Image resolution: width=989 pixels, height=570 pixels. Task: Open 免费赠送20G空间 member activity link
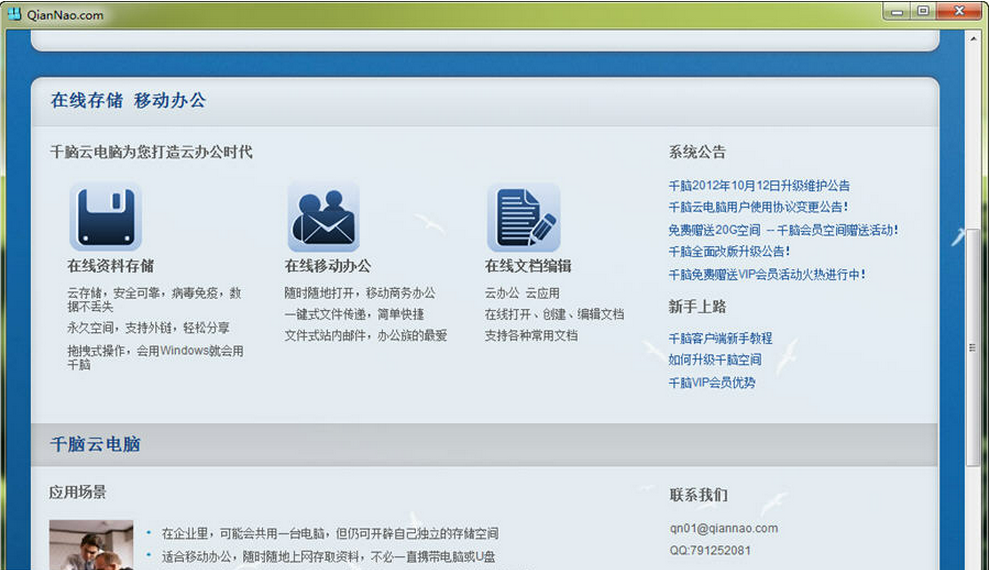(783, 230)
